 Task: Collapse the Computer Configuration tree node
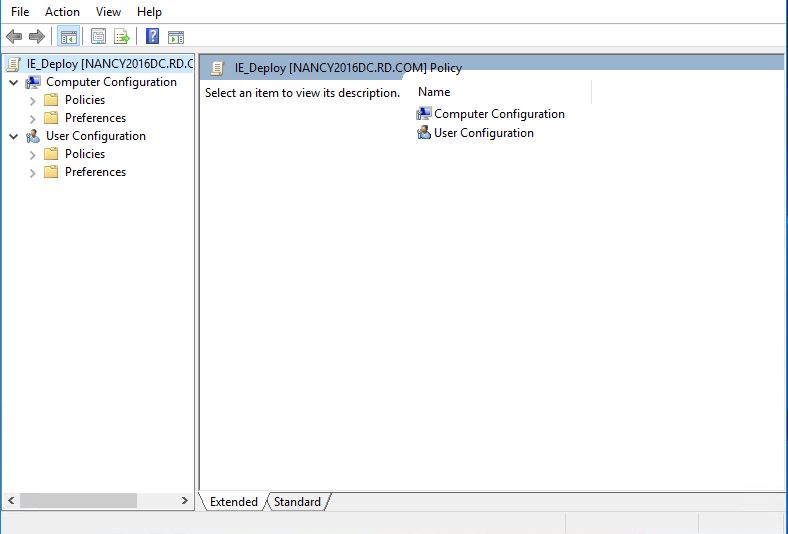coord(14,82)
